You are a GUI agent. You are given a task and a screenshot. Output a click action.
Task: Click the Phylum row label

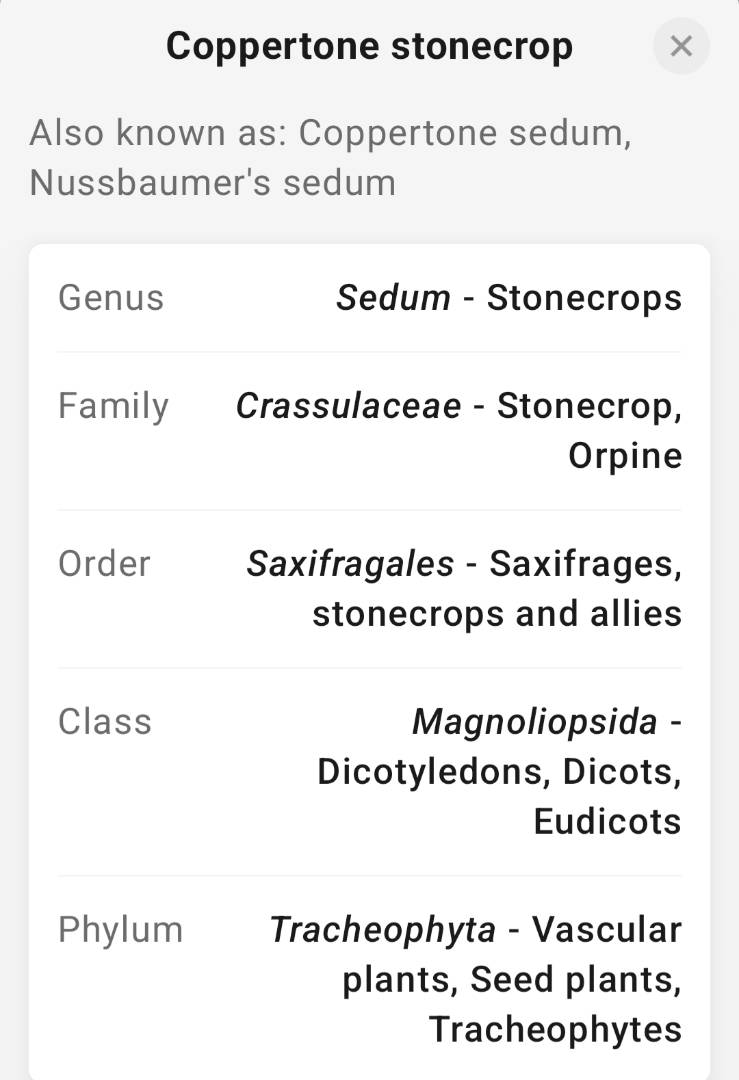pyautogui.click(x=121, y=930)
